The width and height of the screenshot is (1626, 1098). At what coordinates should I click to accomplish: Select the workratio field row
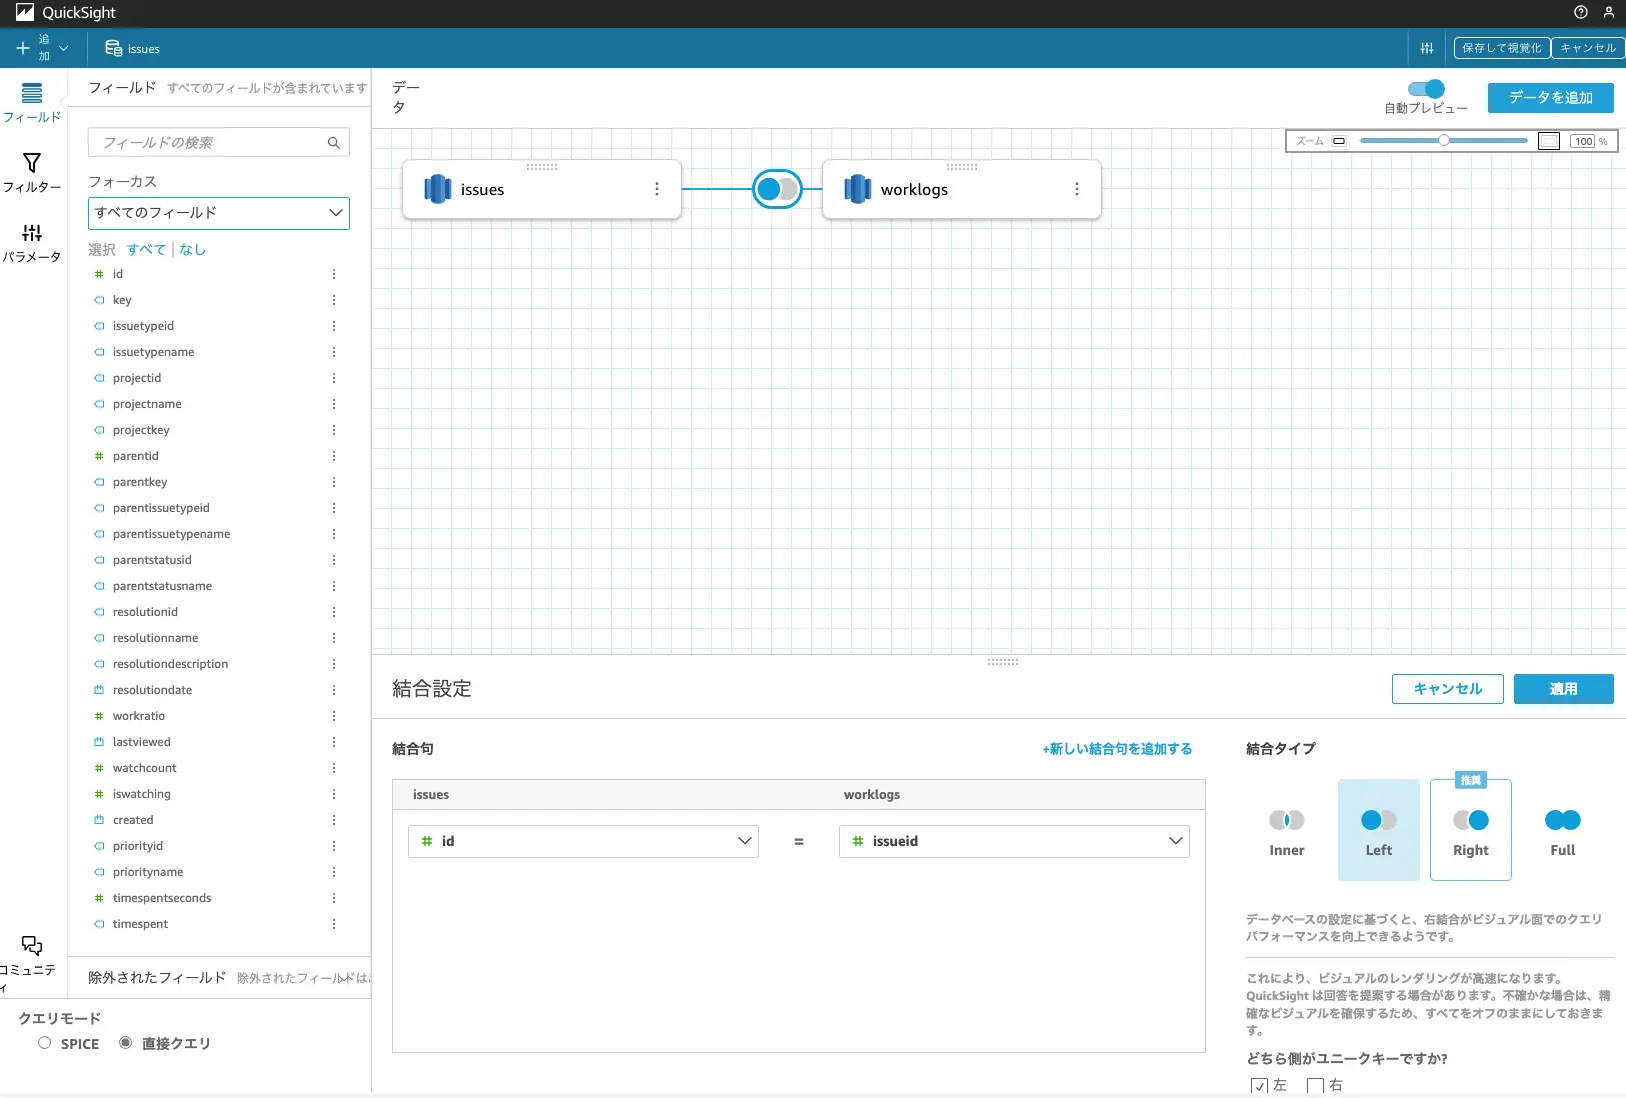click(219, 716)
